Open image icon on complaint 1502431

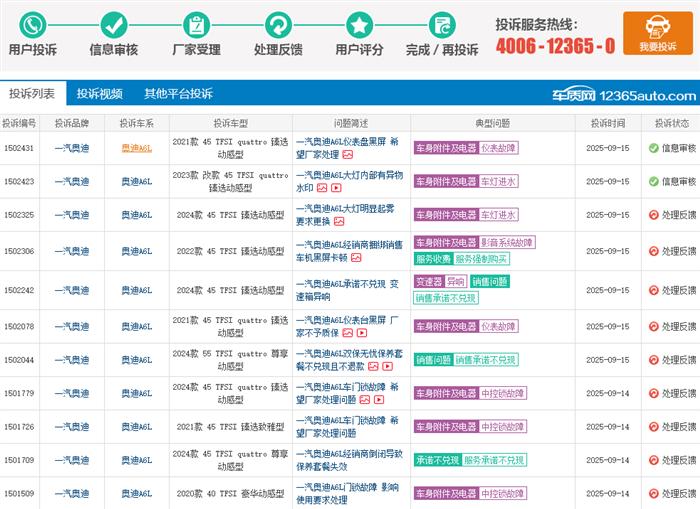tap(347, 154)
